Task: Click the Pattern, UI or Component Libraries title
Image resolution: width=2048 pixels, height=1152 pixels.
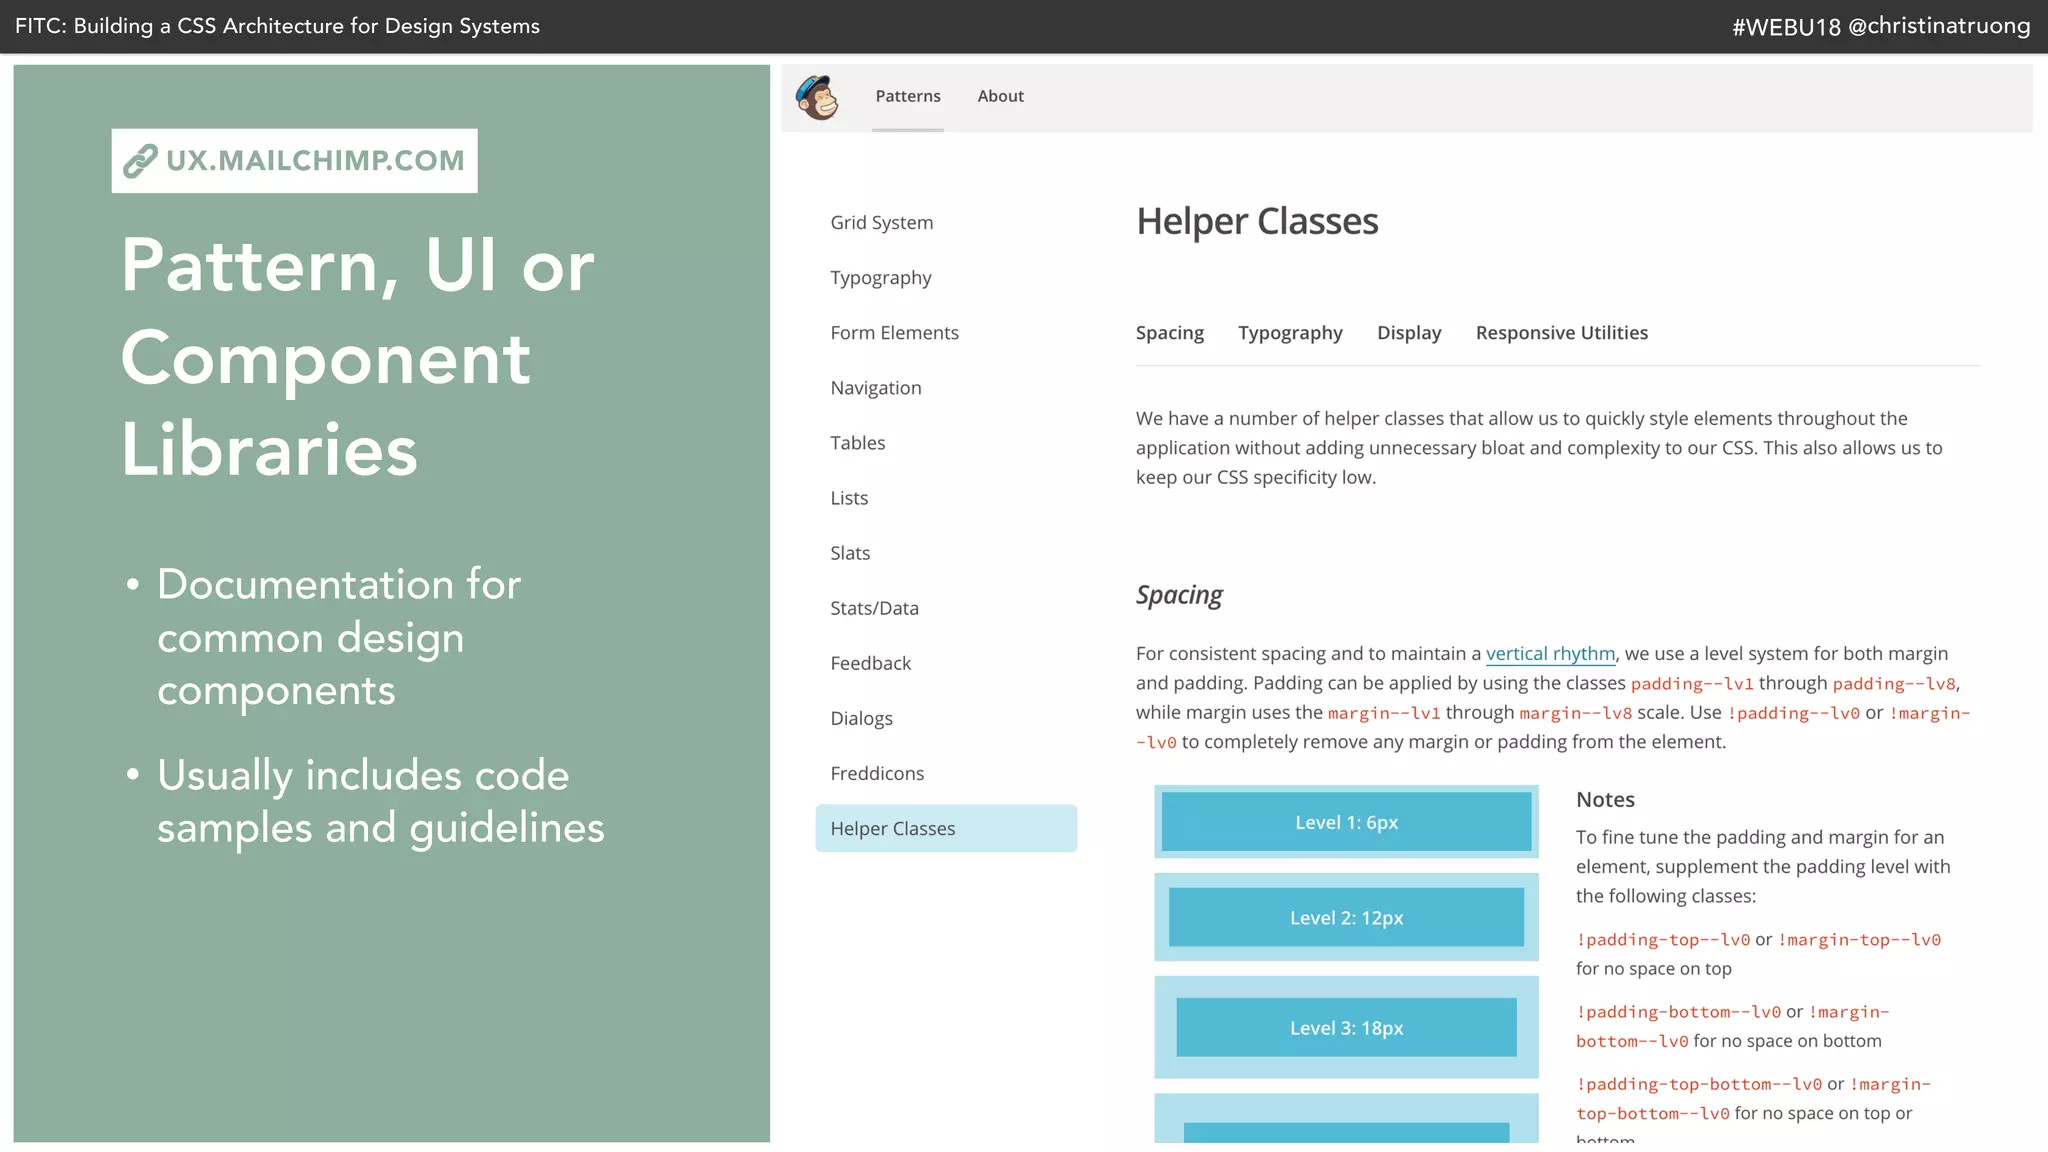Action: (x=358, y=357)
